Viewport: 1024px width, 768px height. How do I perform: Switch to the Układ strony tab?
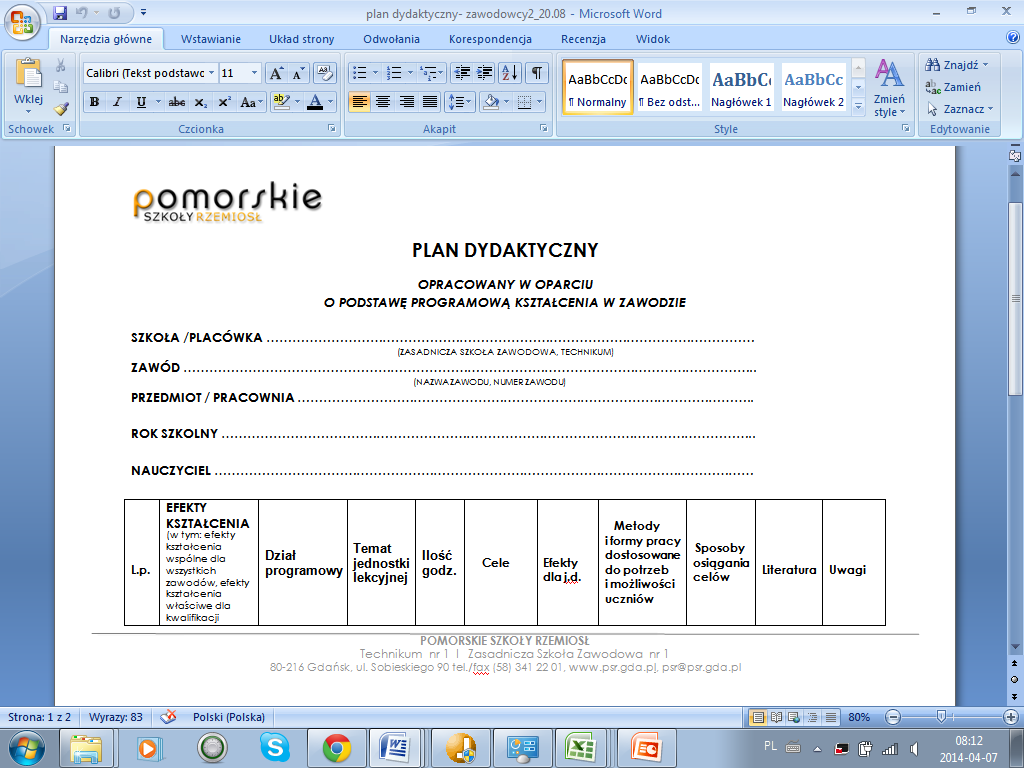[x=302, y=39]
